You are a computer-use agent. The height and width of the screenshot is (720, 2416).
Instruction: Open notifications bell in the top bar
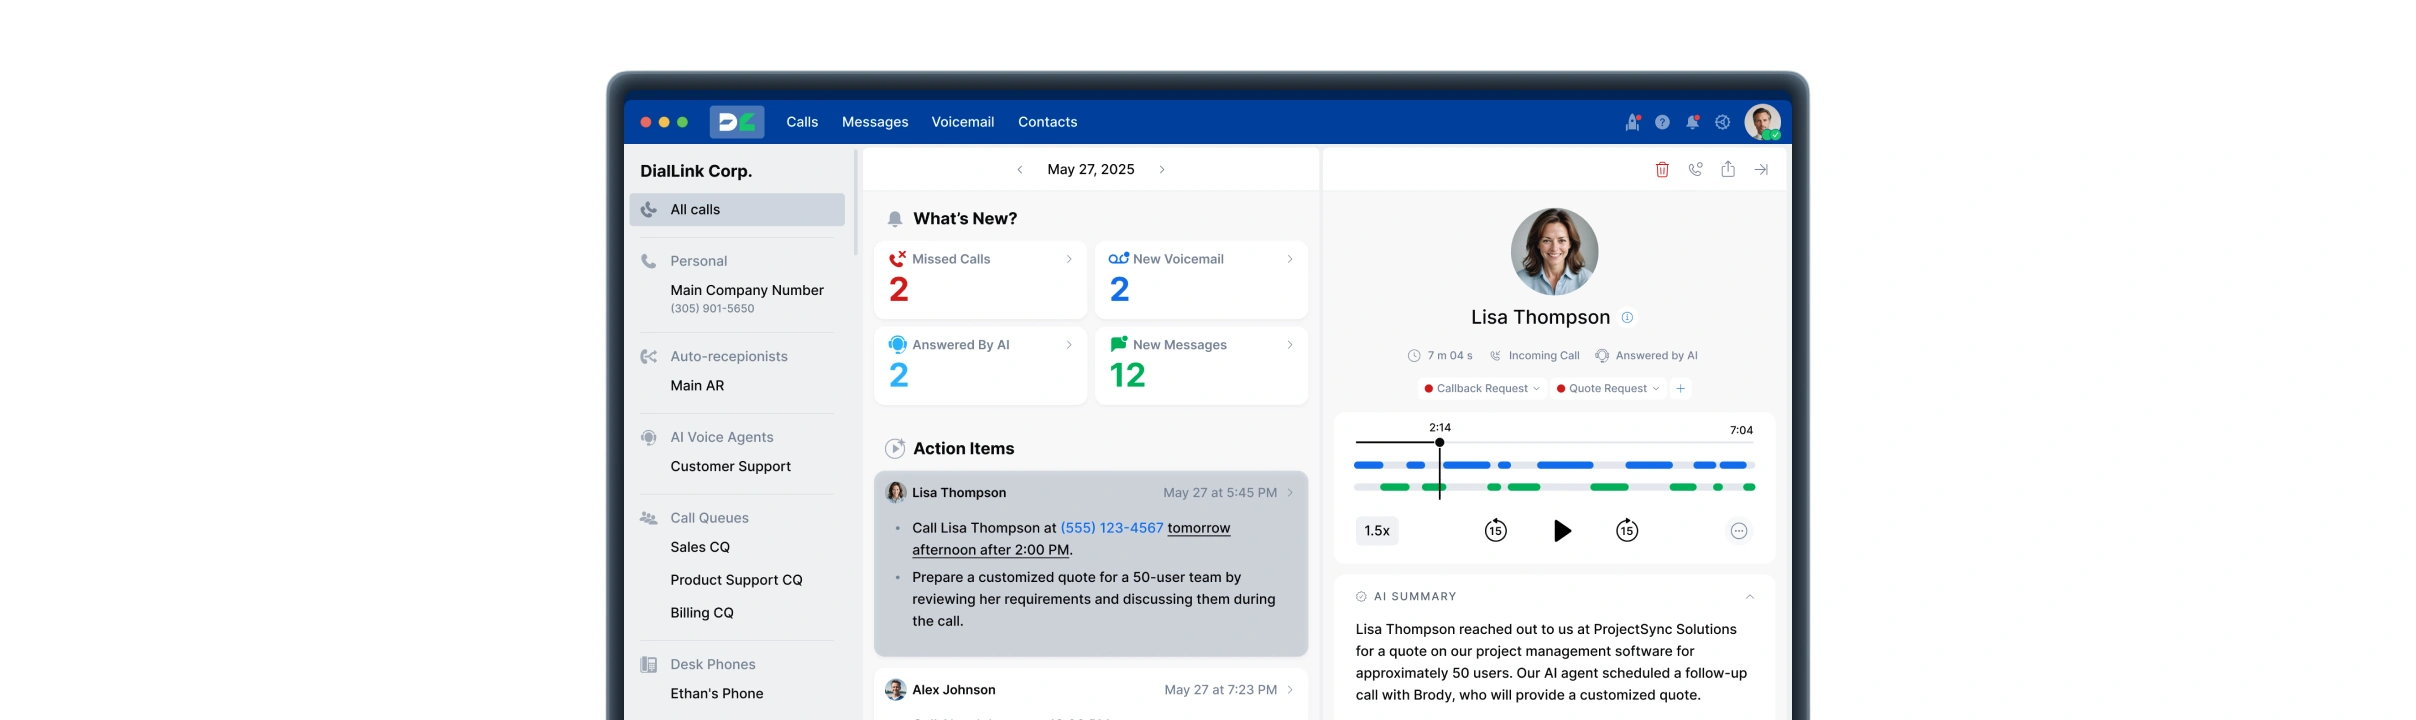pyautogui.click(x=1692, y=122)
